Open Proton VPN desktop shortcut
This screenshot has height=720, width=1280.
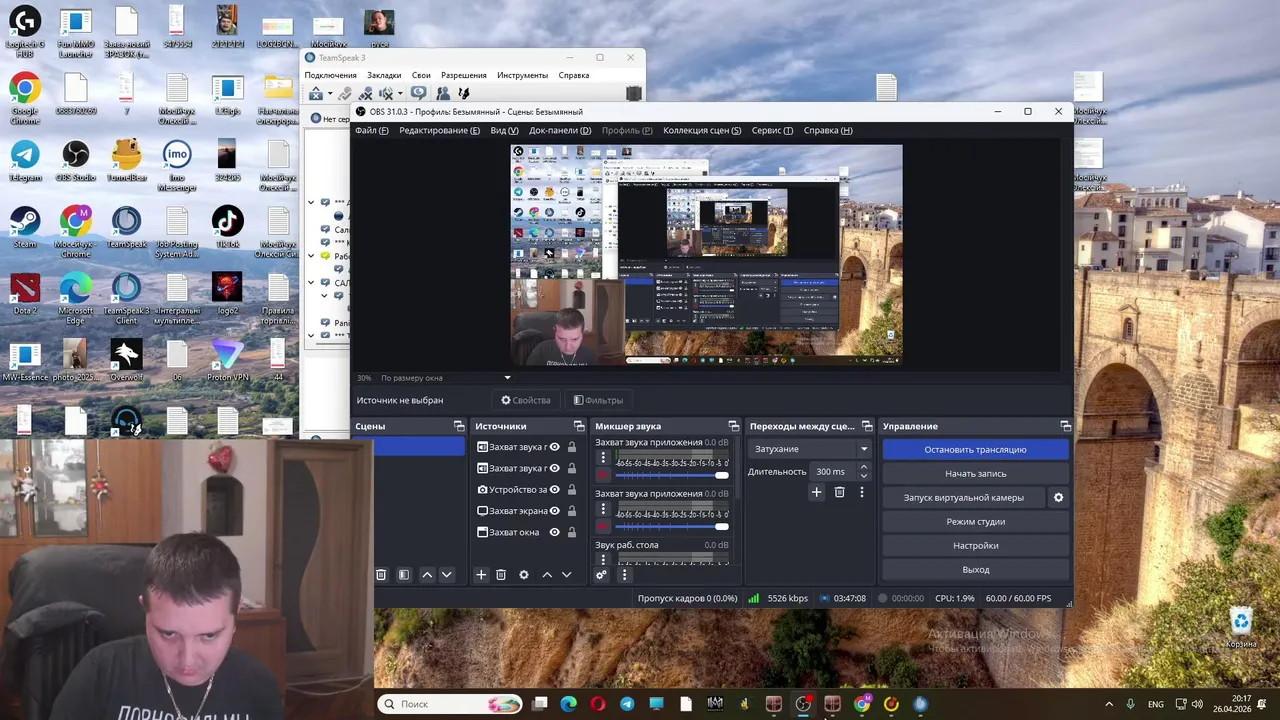(227, 360)
